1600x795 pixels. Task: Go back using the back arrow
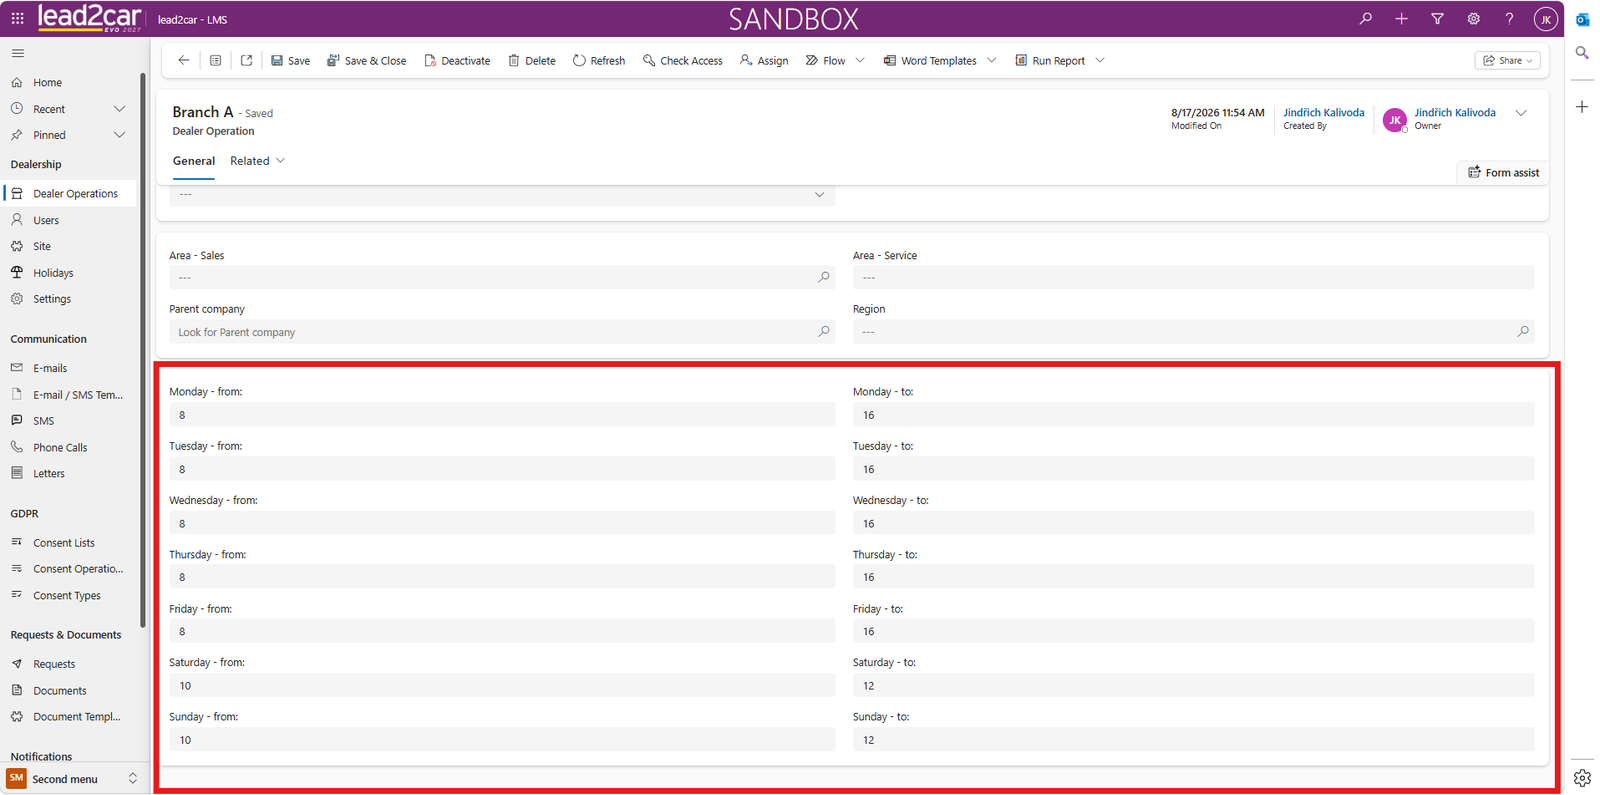[x=184, y=60]
